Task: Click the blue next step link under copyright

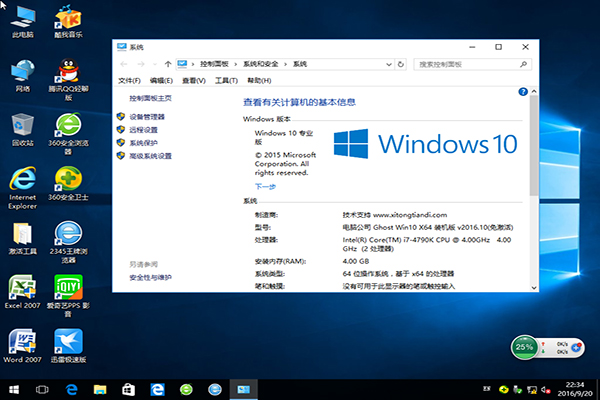Action: point(265,186)
